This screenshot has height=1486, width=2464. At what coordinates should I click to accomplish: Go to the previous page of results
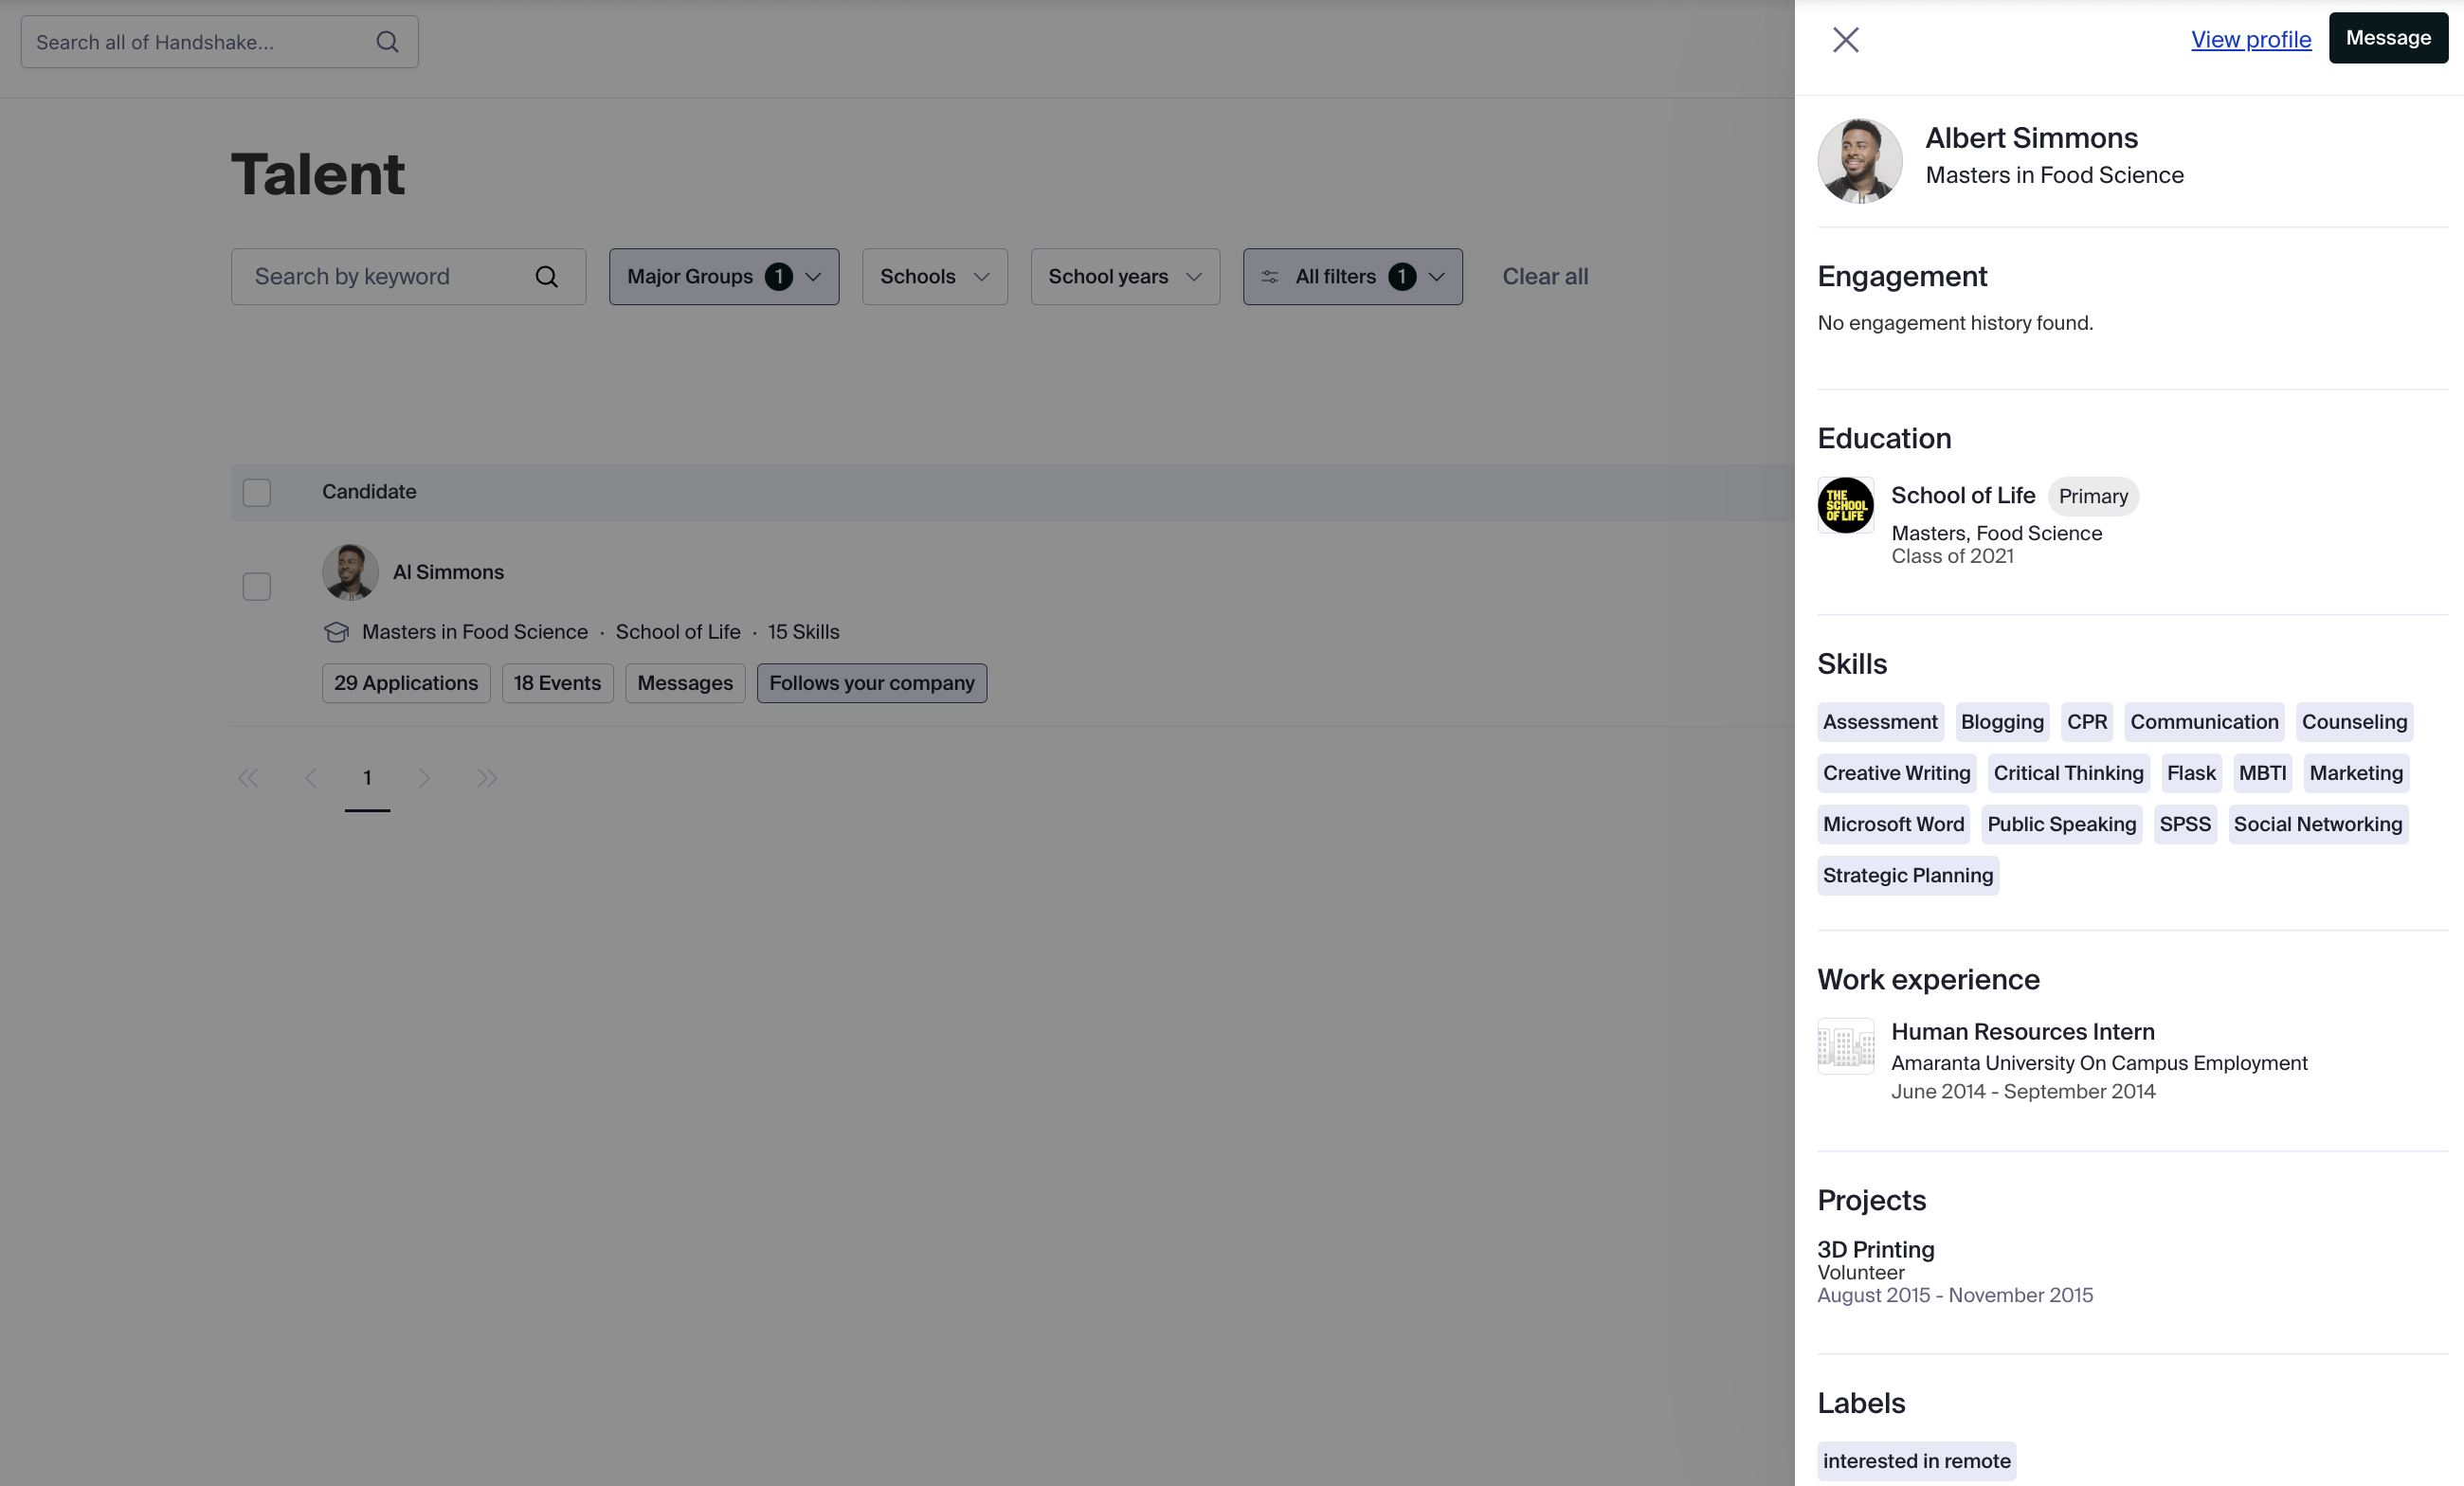click(x=311, y=778)
